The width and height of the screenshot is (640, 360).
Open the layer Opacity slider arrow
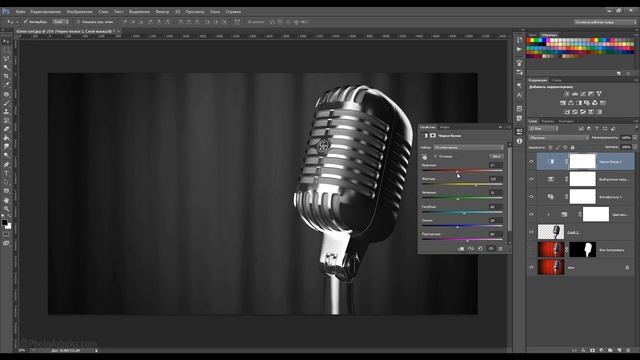pos(635,138)
